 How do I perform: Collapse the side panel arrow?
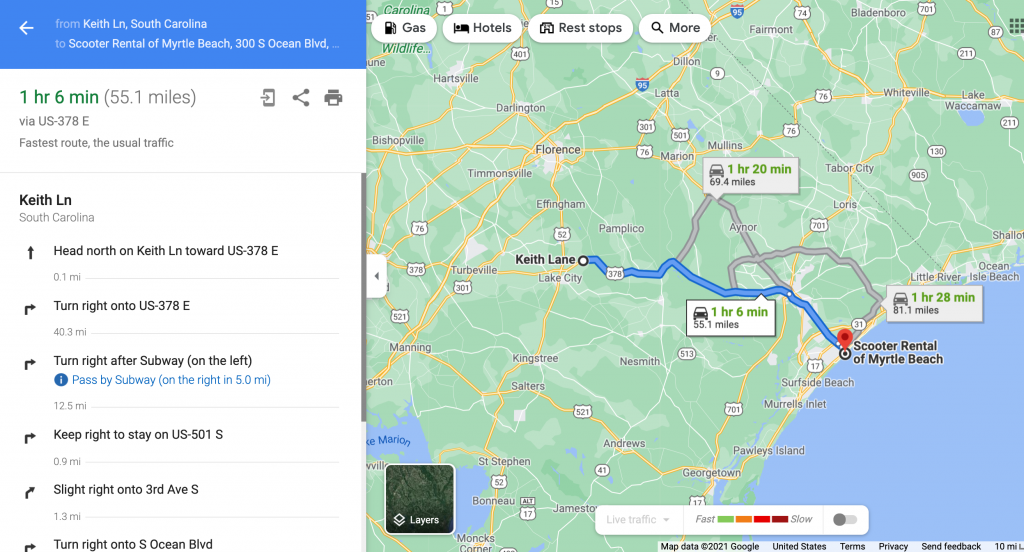pos(376,276)
